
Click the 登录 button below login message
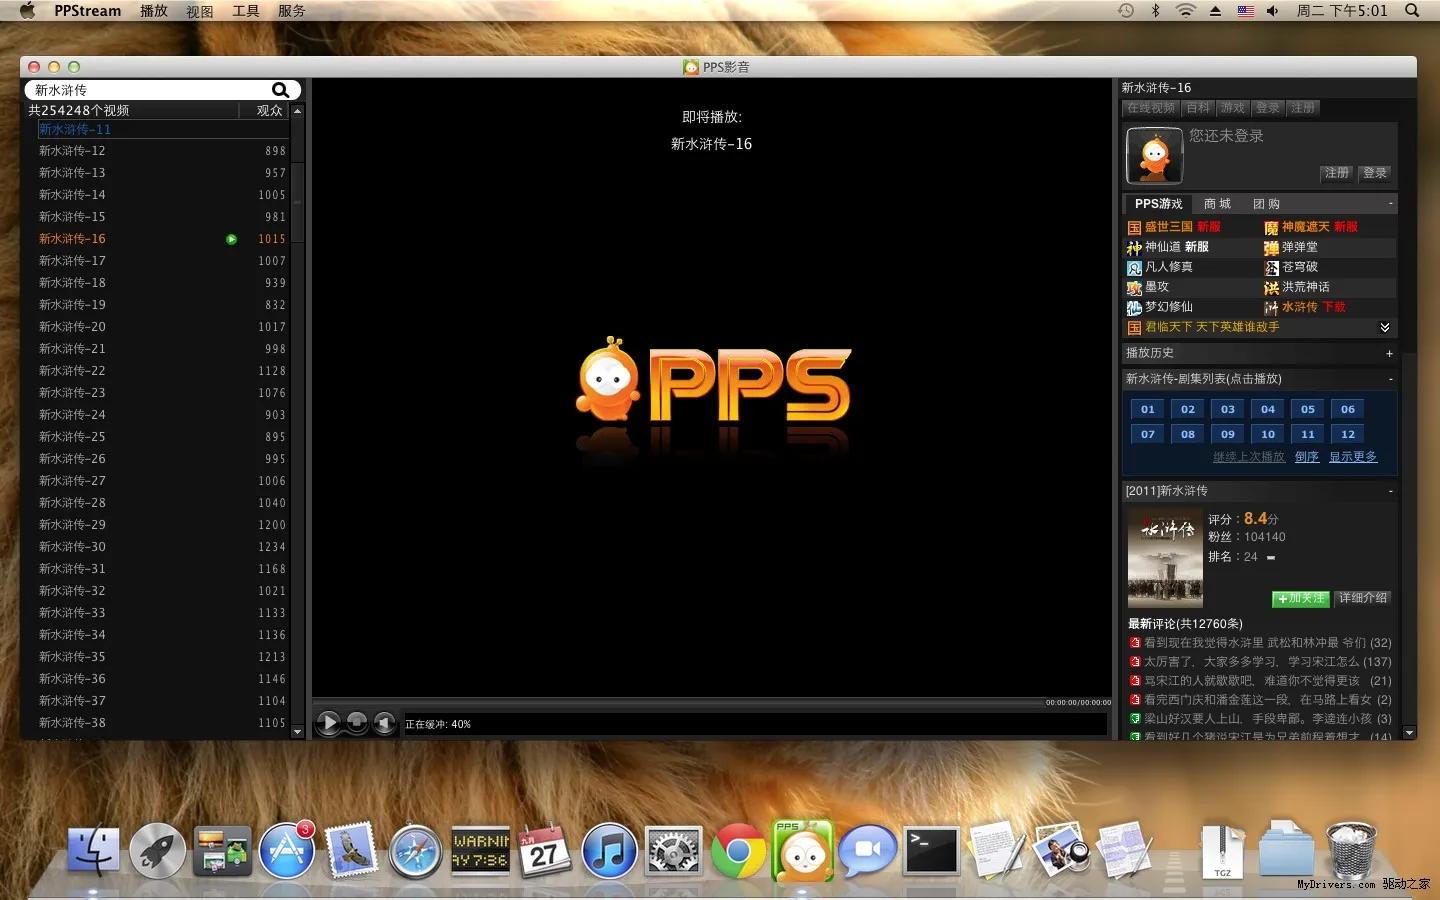click(x=1375, y=173)
